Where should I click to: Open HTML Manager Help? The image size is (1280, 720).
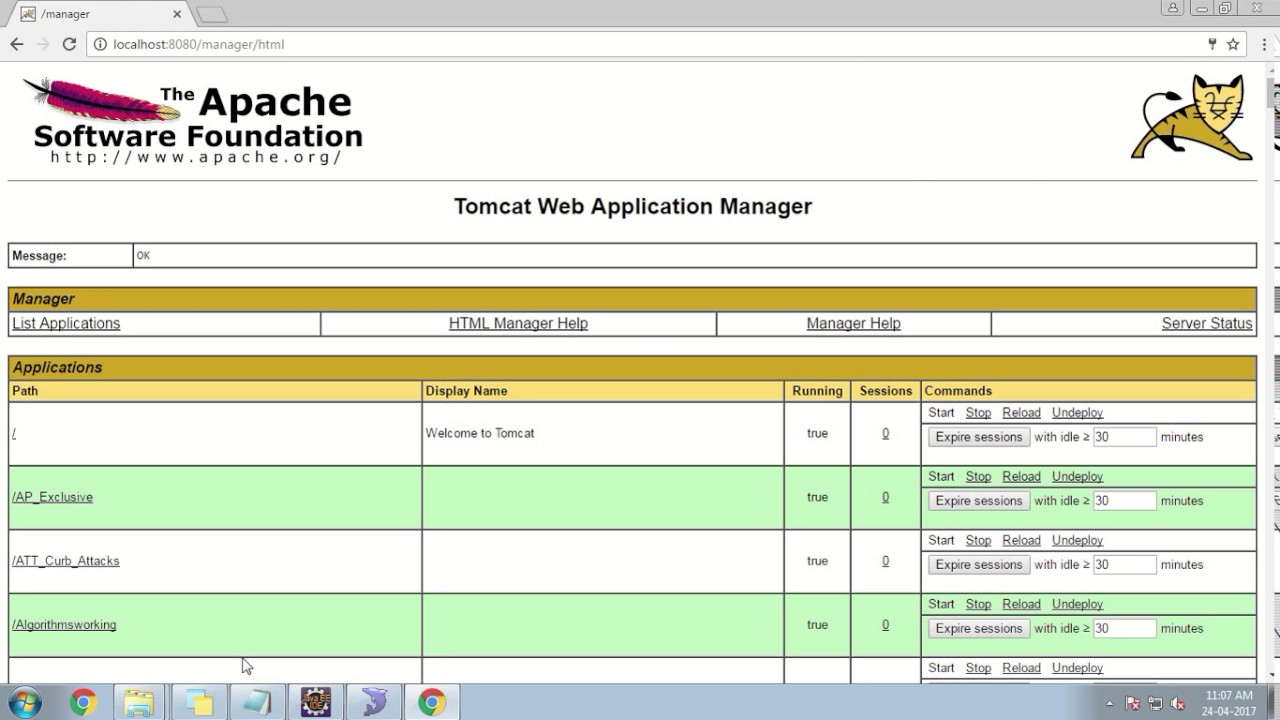pos(518,323)
